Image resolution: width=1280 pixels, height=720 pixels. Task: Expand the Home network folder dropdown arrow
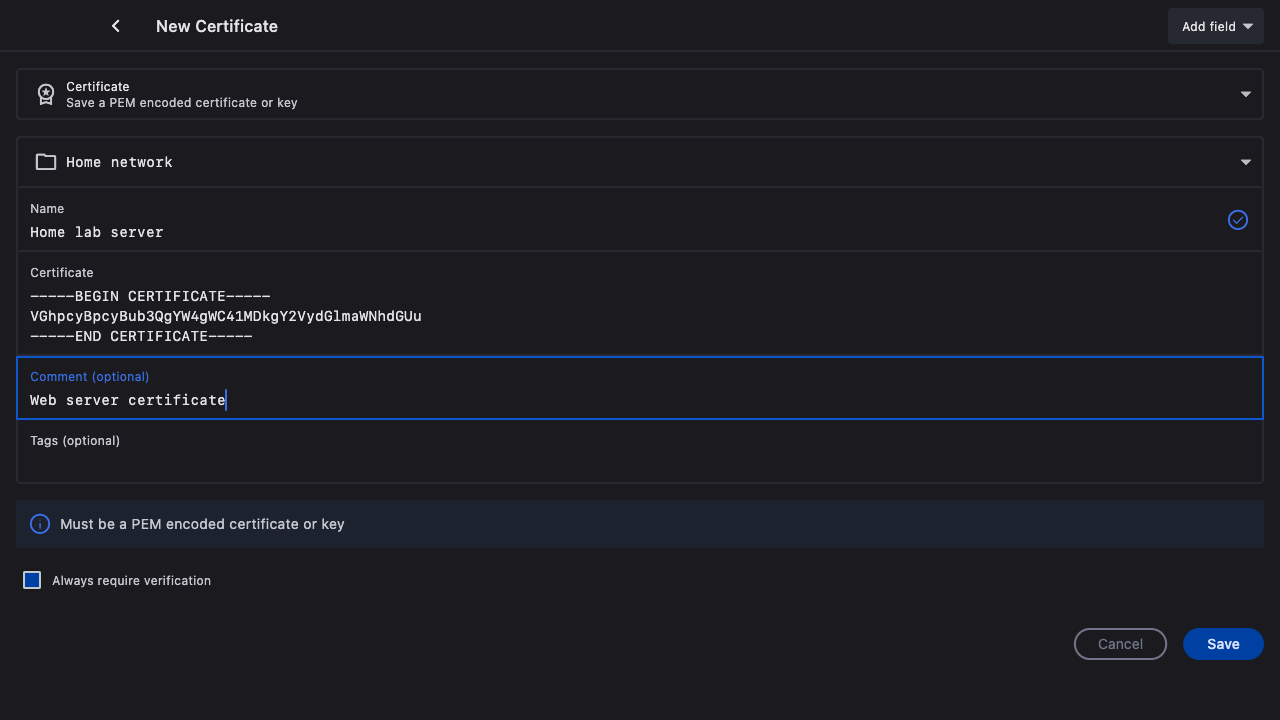(x=1246, y=162)
